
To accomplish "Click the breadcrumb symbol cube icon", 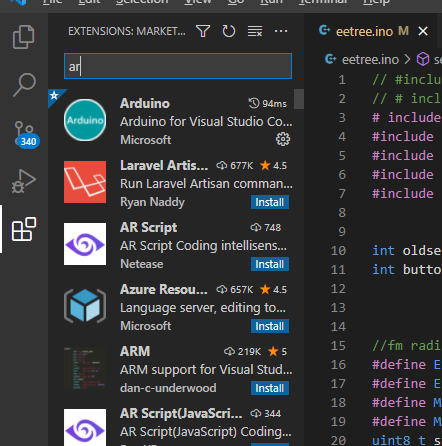I will (423, 59).
